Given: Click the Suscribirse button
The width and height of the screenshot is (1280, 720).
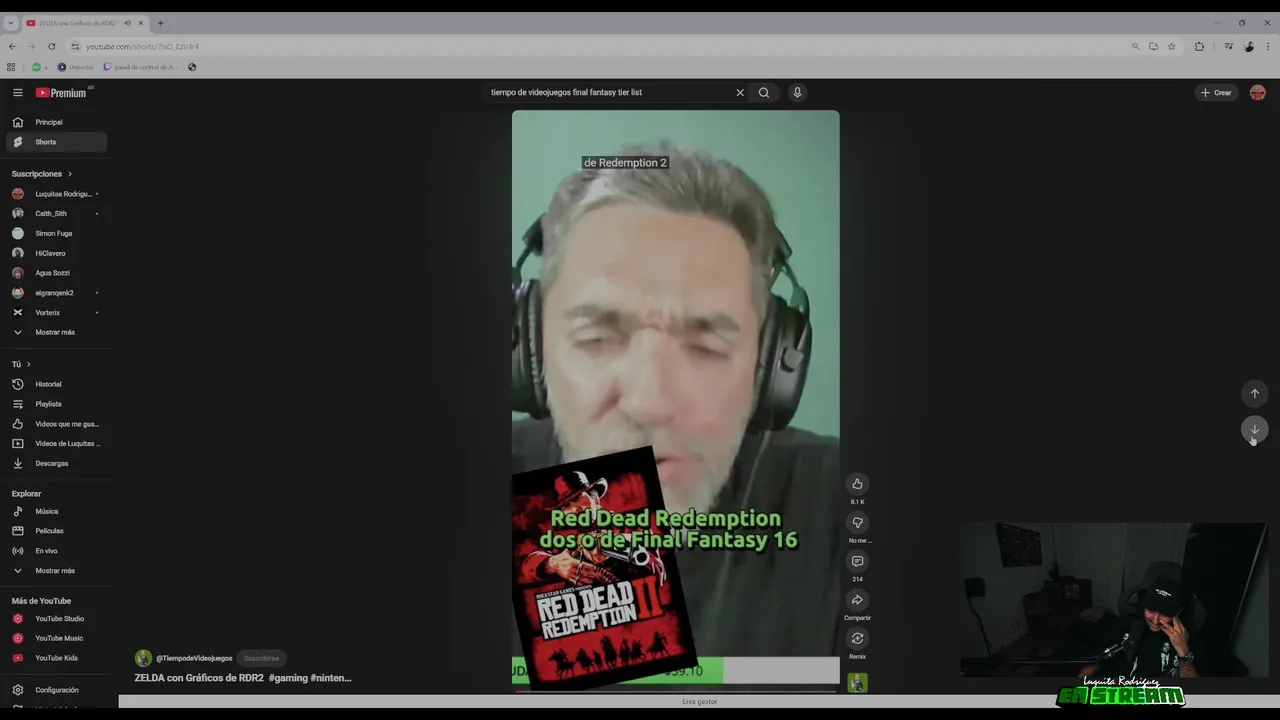Looking at the screenshot, I should coord(262,658).
